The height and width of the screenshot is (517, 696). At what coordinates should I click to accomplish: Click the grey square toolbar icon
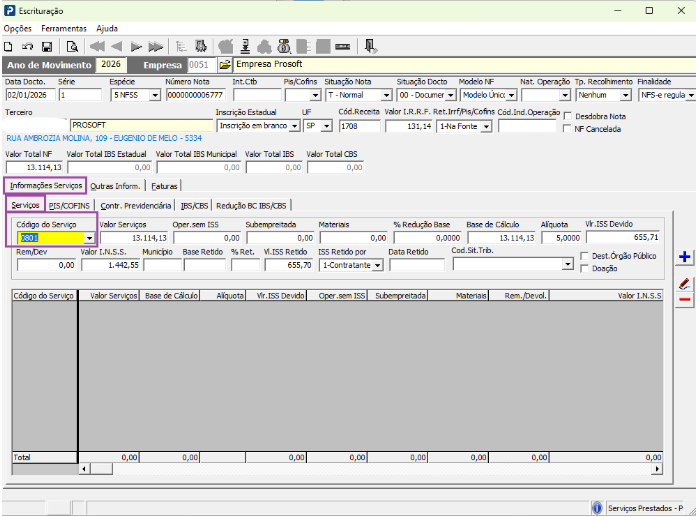tap(323, 46)
